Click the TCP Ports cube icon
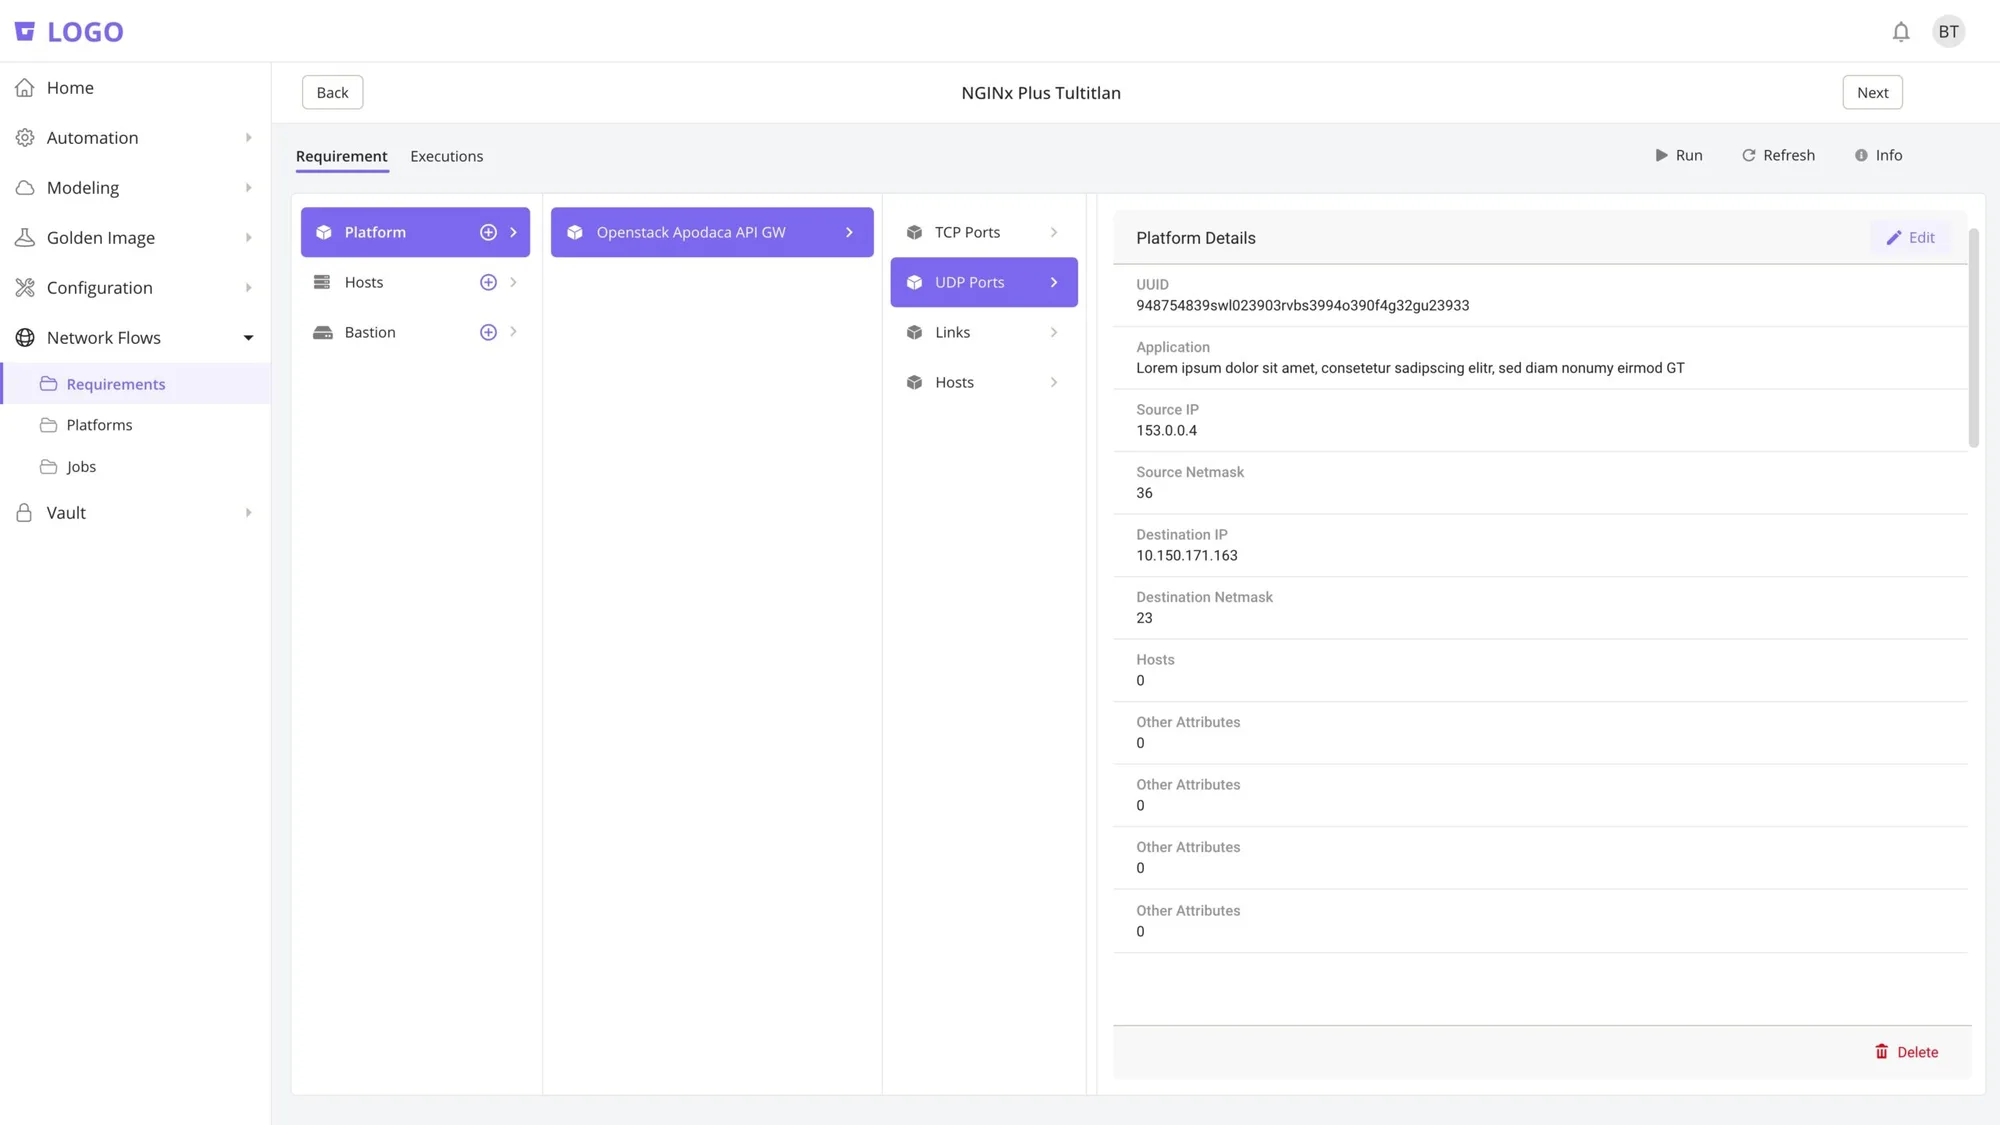The image size is (2000, 1125). (914, 232)
